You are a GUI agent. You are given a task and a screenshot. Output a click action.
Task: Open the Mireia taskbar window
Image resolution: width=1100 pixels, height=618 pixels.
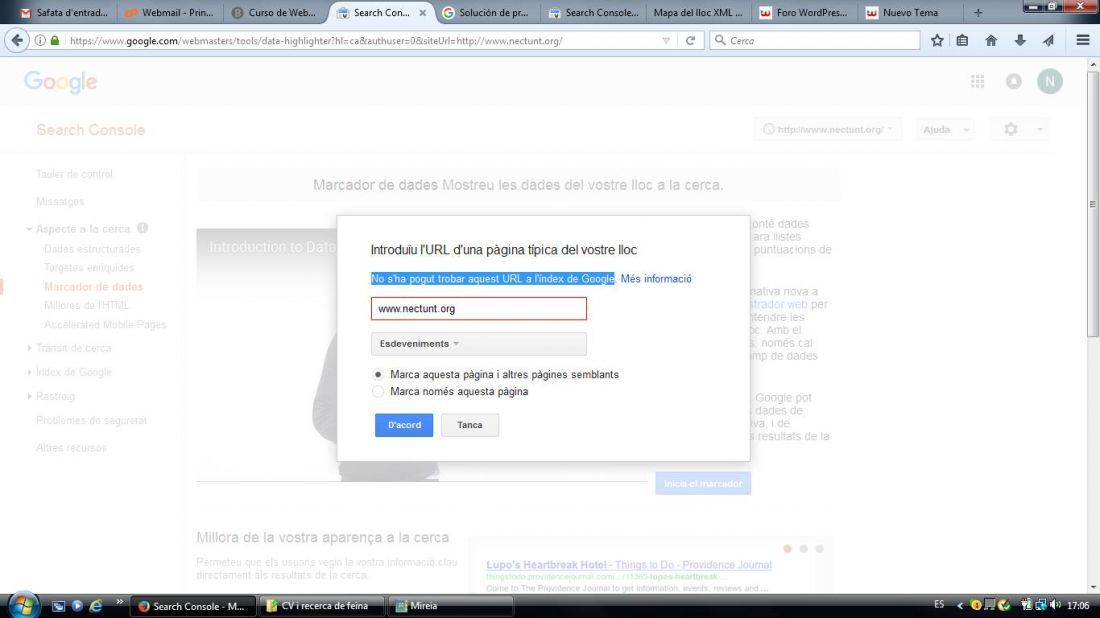[450, 606]
